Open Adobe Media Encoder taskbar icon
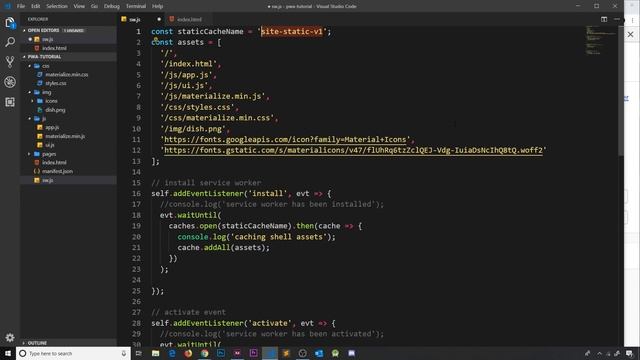Viewport: 640px width, 360px height. point(237,353)
